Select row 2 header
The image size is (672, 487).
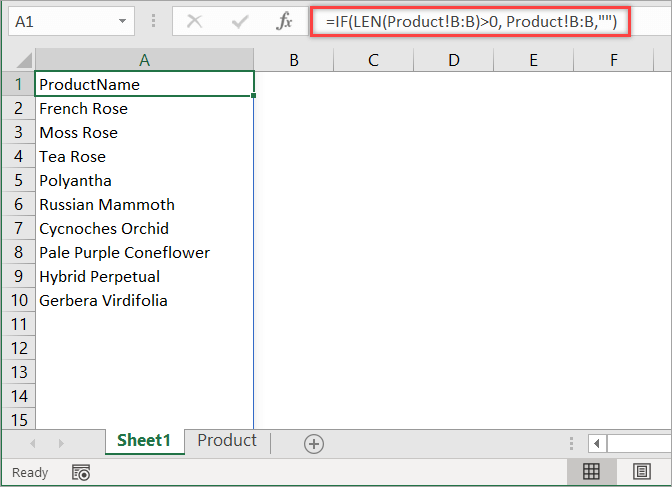click(x=18, y=108)
